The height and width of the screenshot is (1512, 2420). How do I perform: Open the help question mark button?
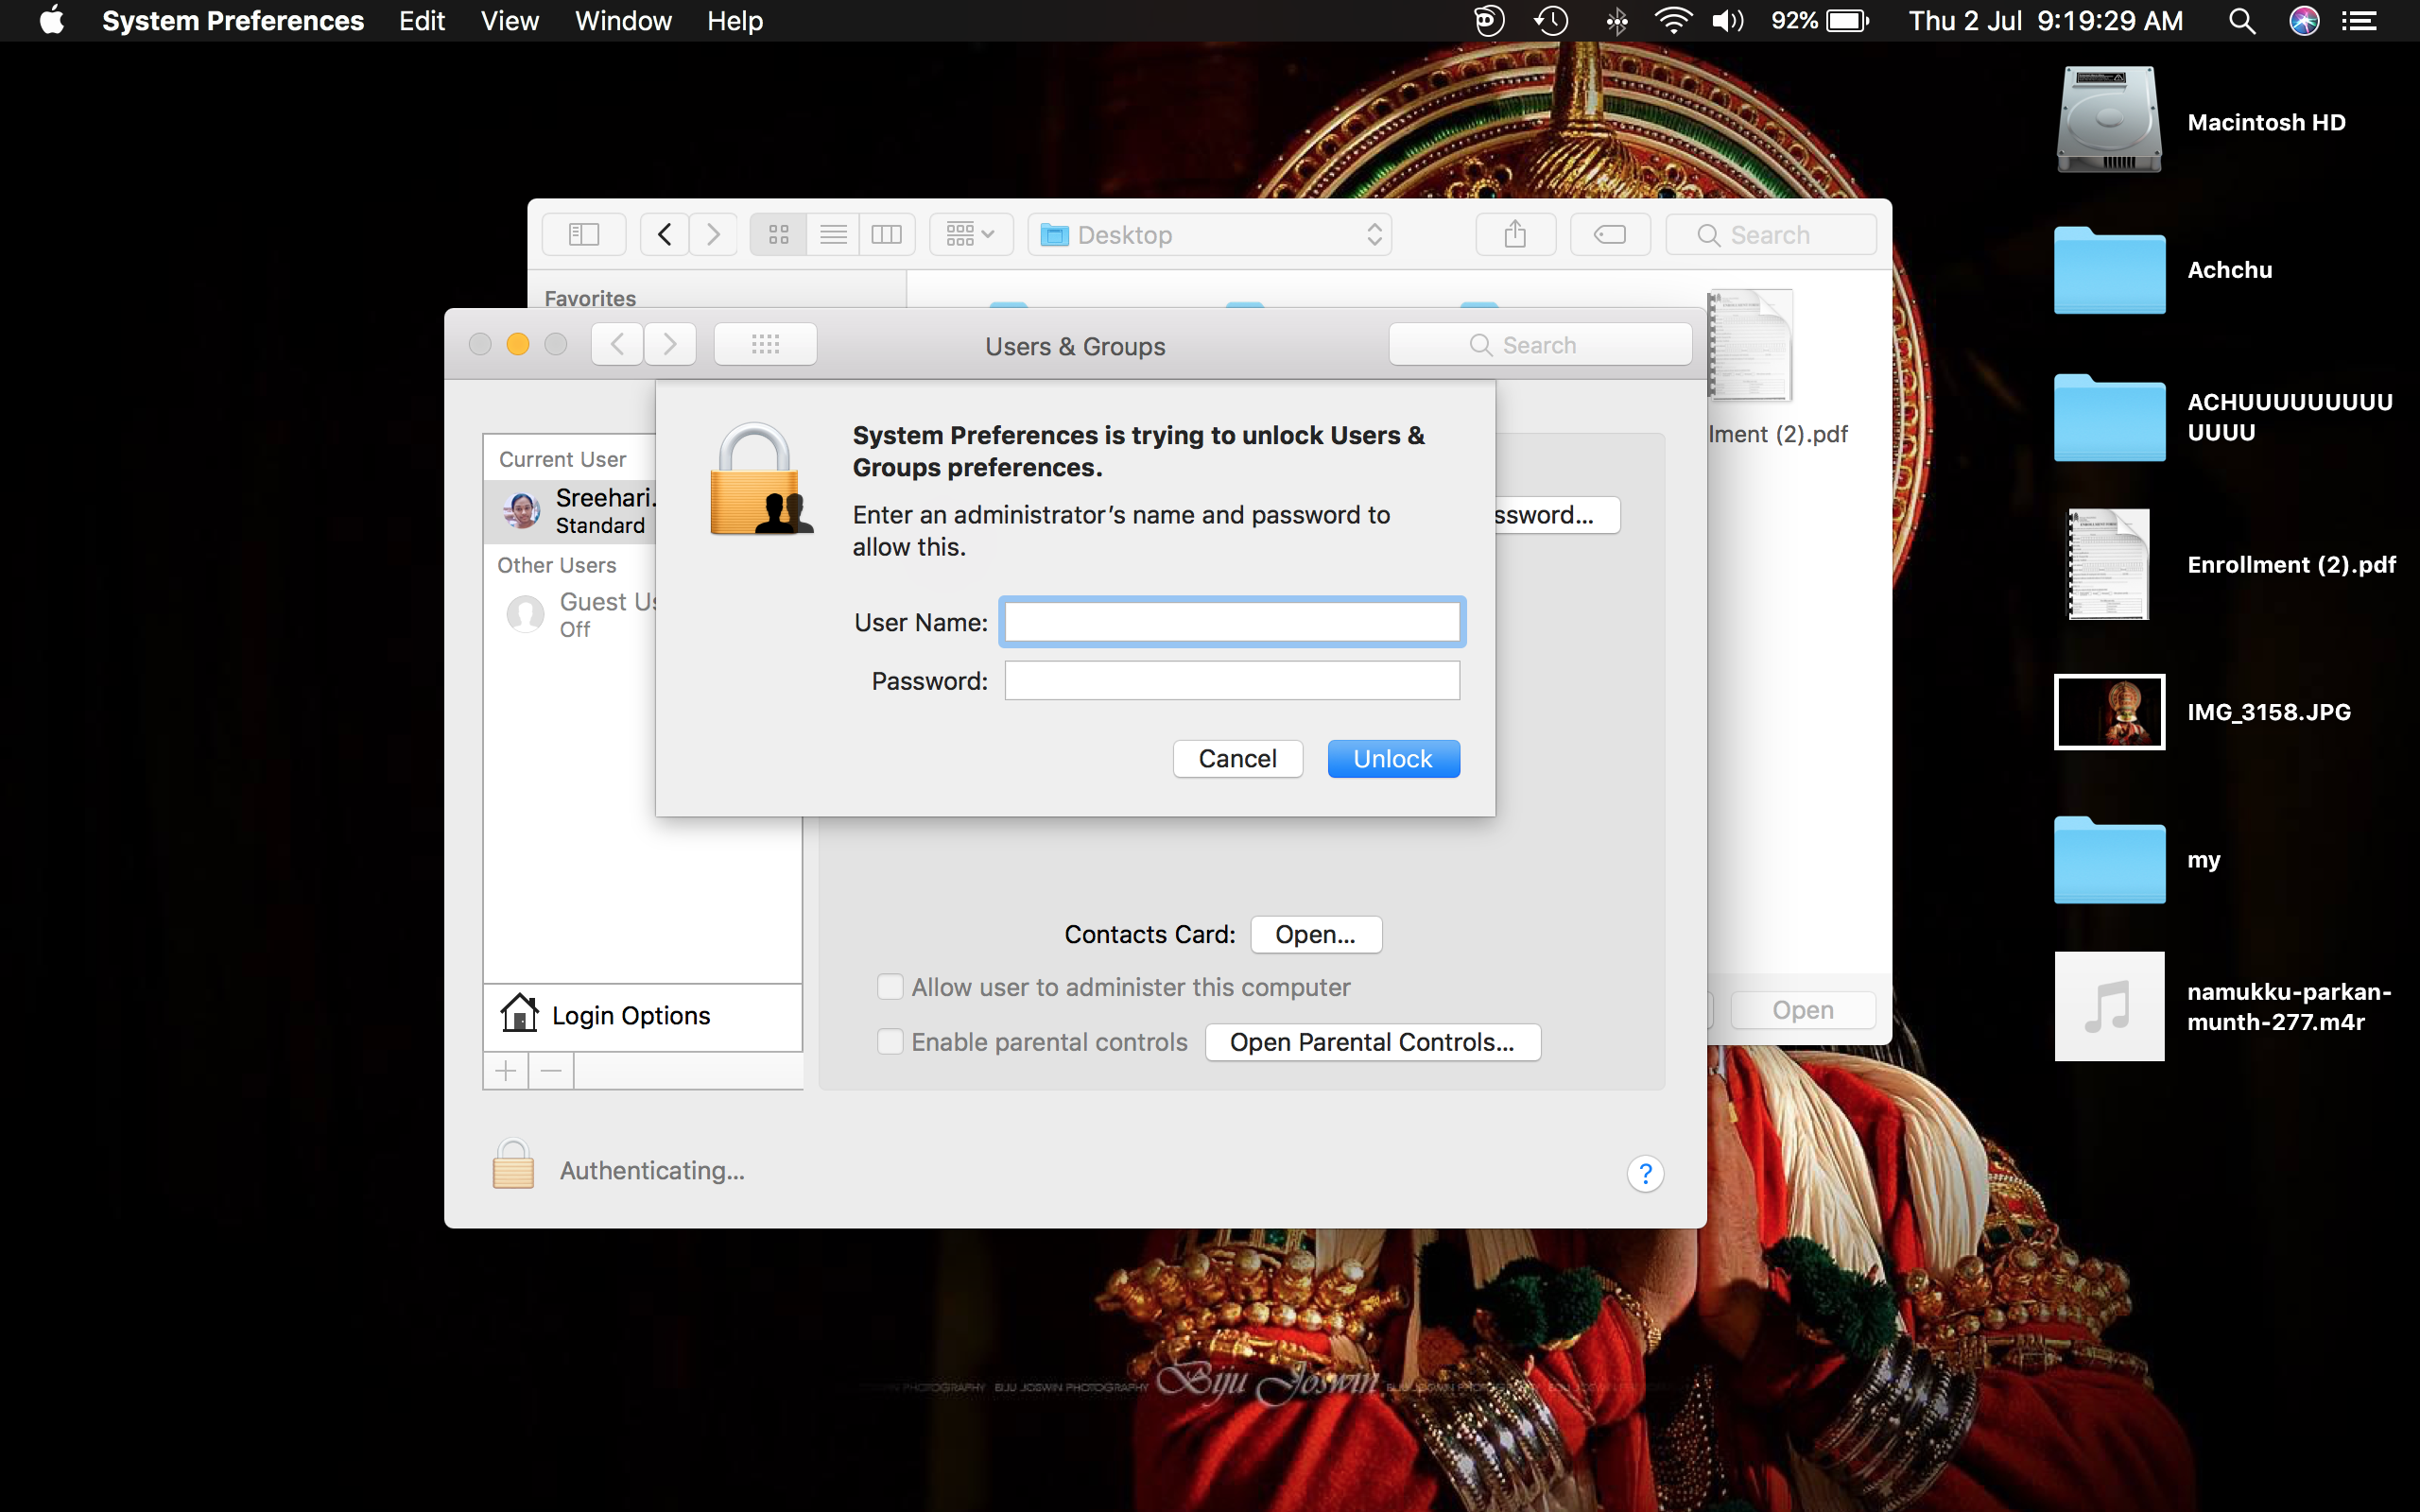[x=1645, y=1173]
